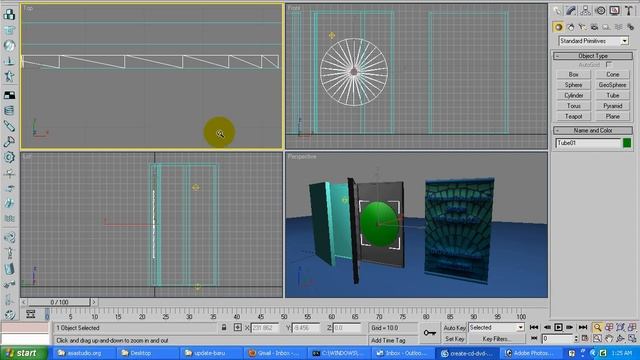Viewport: 640px width, 360px height.
Task: Toggle Absolute/Offset transform type-in mode
Action: pos(238,328)
